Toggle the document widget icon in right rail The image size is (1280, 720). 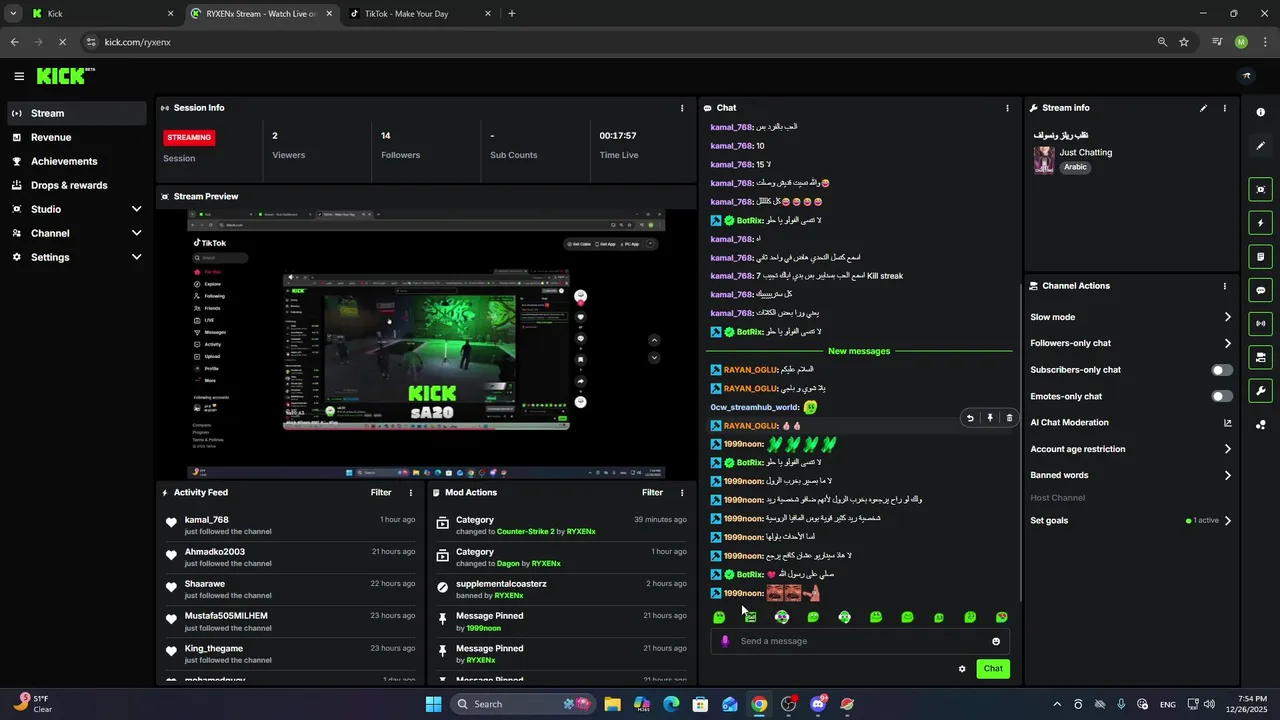[x=1261, y=257]
